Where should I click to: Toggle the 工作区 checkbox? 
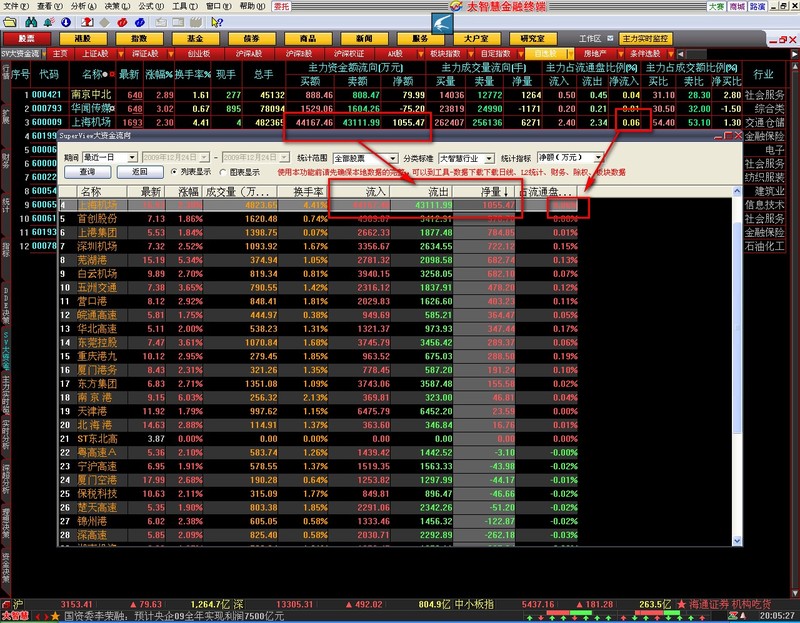click(x=610, y=39)
